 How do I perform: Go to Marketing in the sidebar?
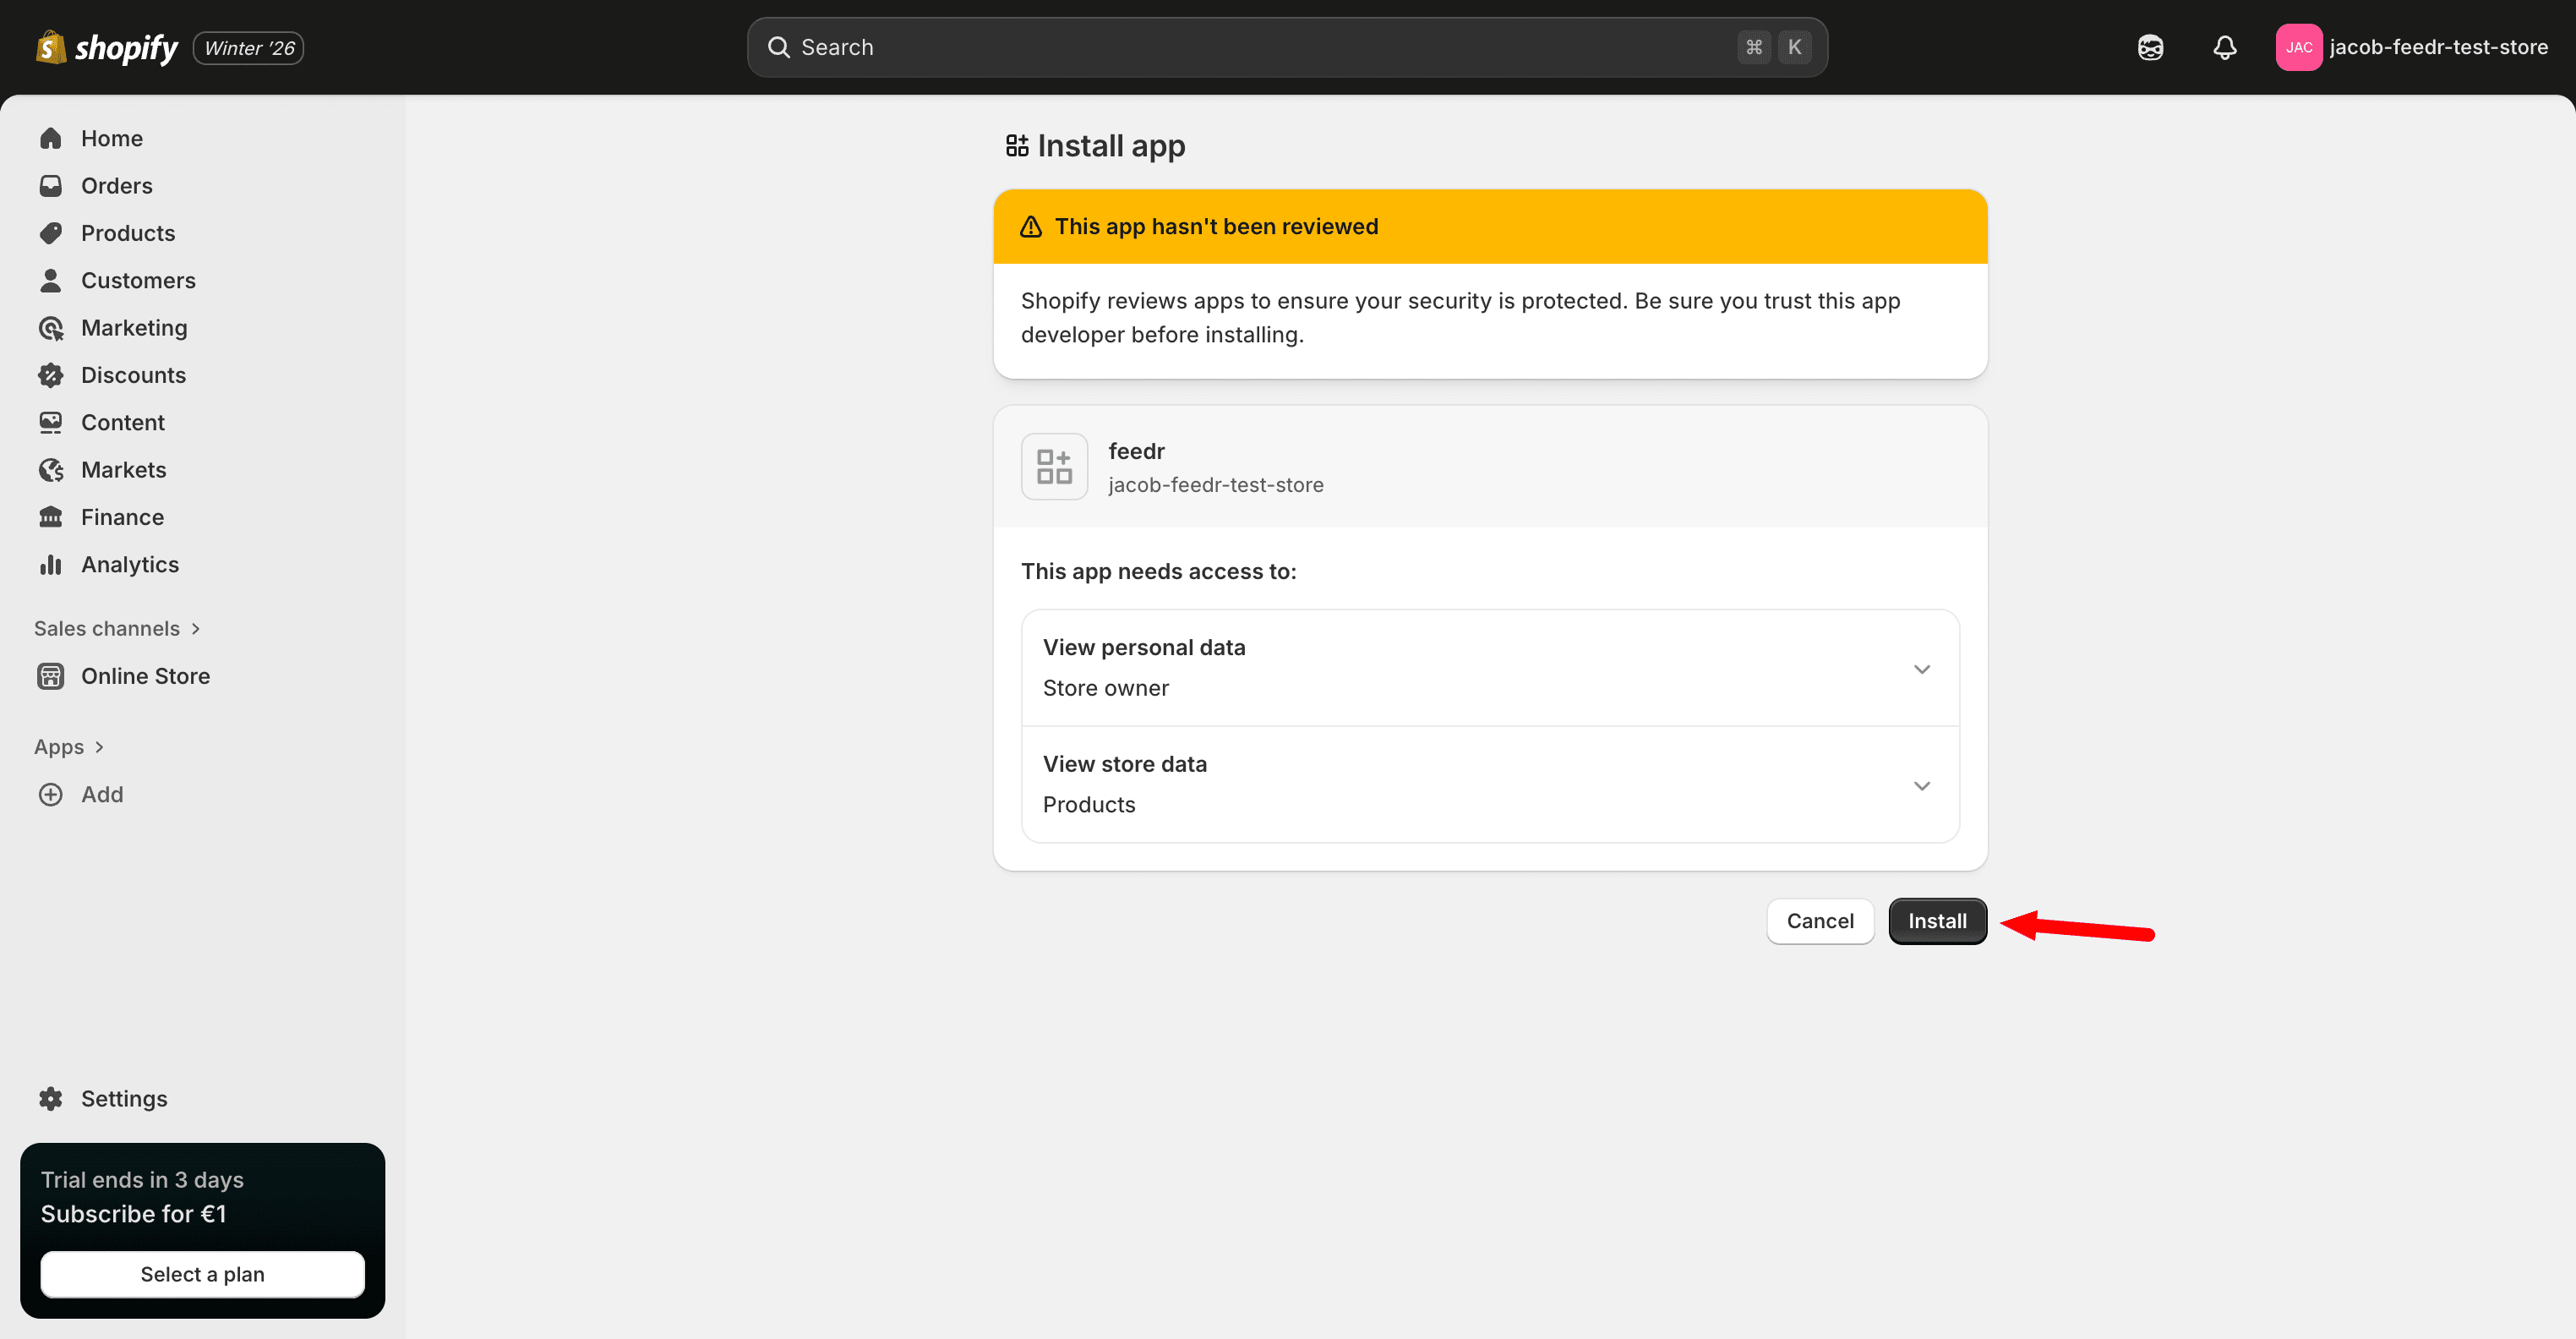(x=134, y=328)
